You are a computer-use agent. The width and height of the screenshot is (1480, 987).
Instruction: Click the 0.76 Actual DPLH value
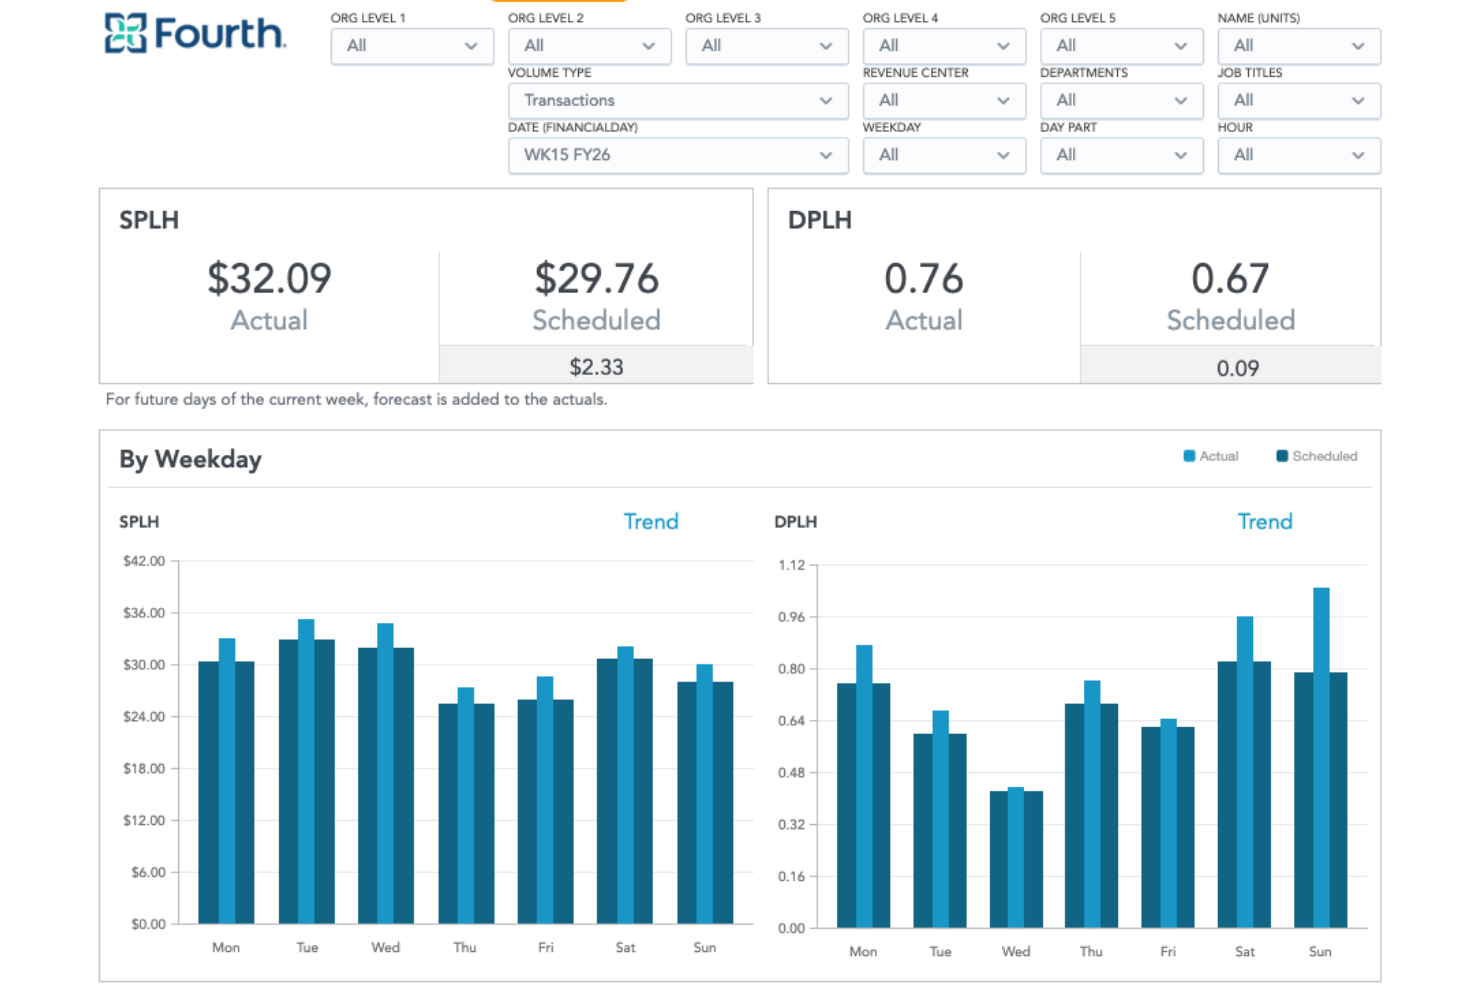924,278
